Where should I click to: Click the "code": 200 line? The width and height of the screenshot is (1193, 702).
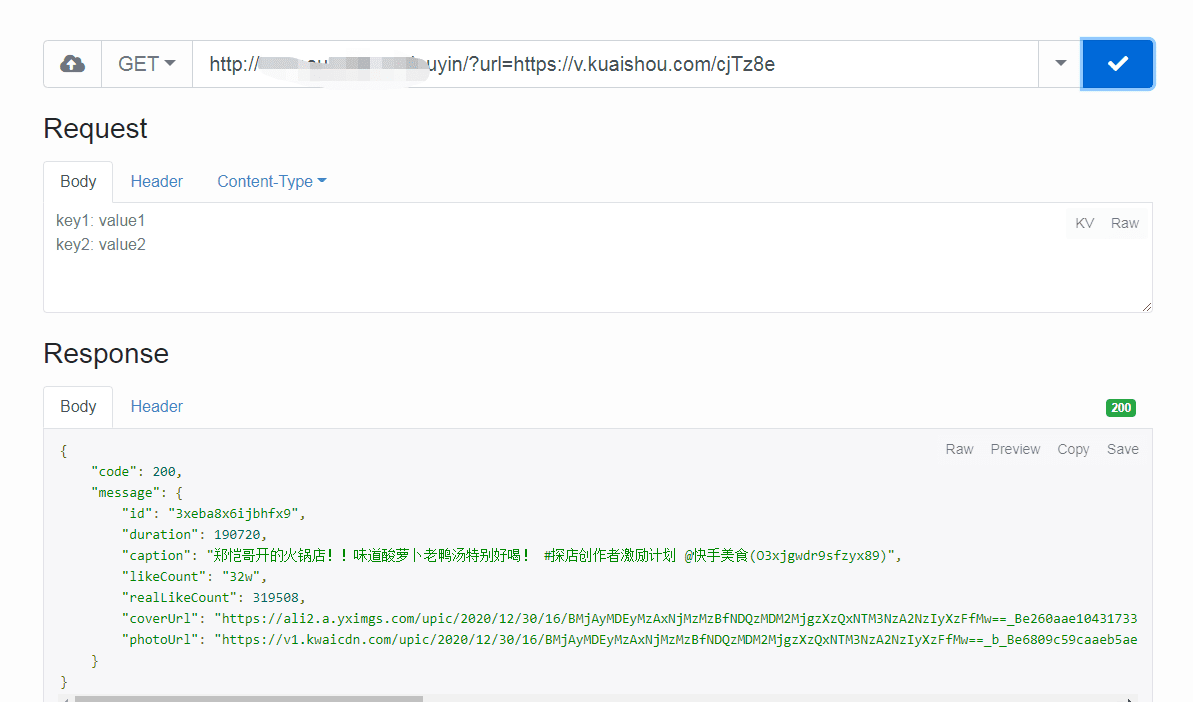[x=136, y=472]
